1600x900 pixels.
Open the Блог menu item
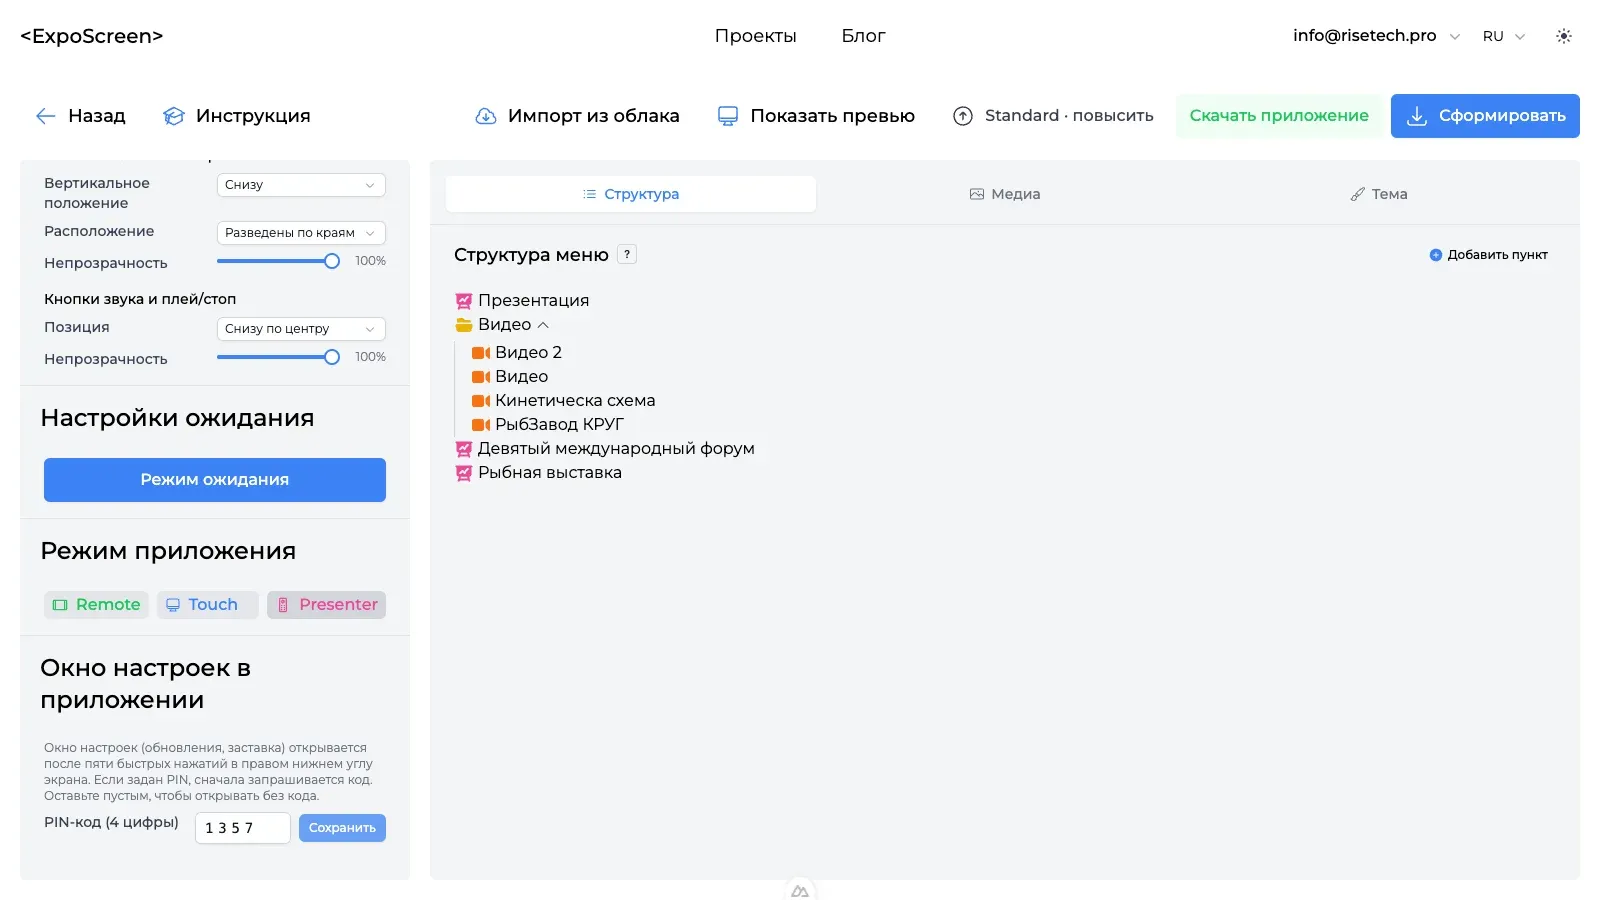863,36
